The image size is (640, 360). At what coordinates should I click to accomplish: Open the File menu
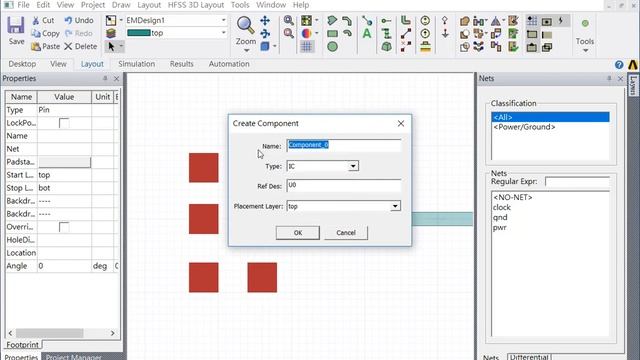click(x=23, y=5)
